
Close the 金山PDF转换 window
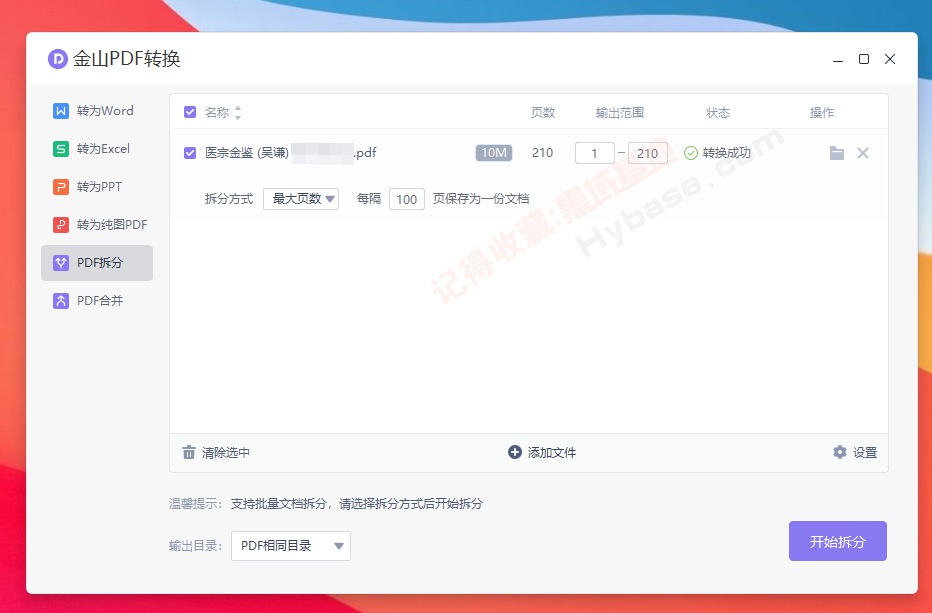[890, 59]
